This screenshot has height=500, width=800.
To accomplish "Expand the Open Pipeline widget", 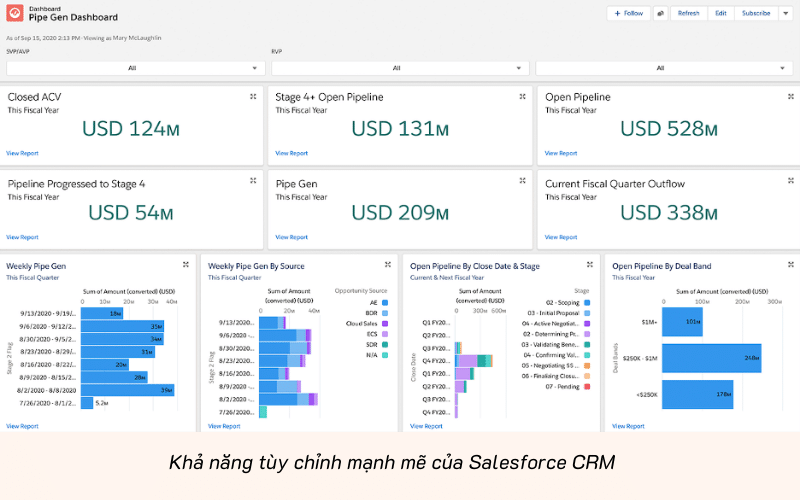I will pos(791,96).
